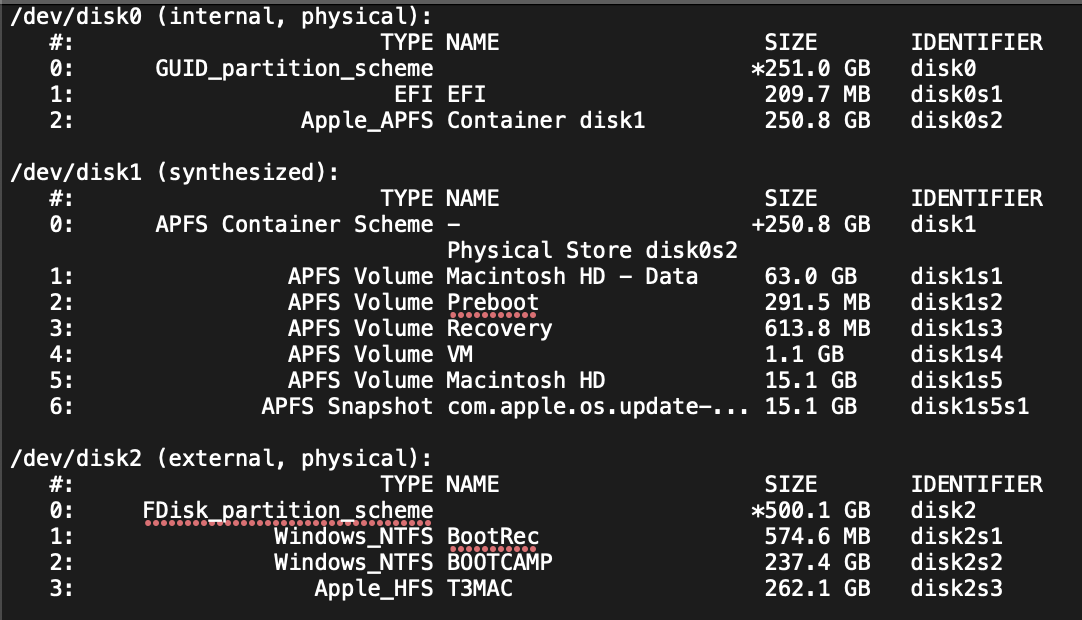Select the "GUID_partition_scheme" type text
The width and height of the screenshot is (1082, 620).
(x=295, y=68)
